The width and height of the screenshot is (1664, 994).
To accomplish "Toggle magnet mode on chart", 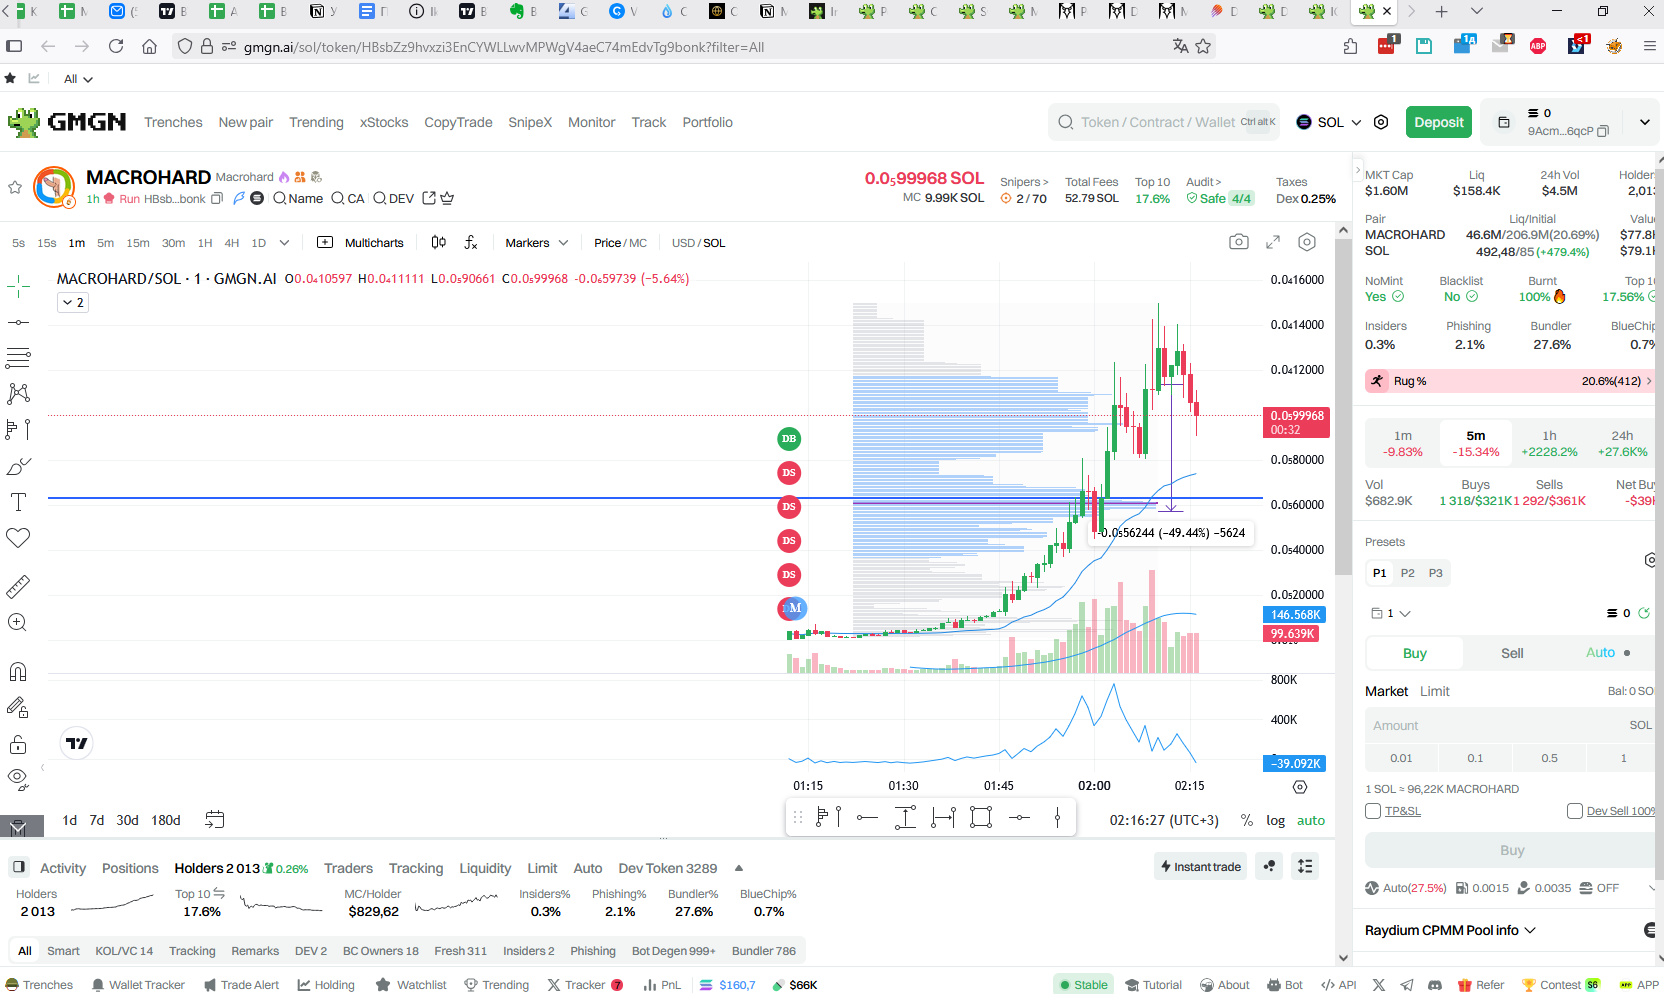I will click(18, 671).
